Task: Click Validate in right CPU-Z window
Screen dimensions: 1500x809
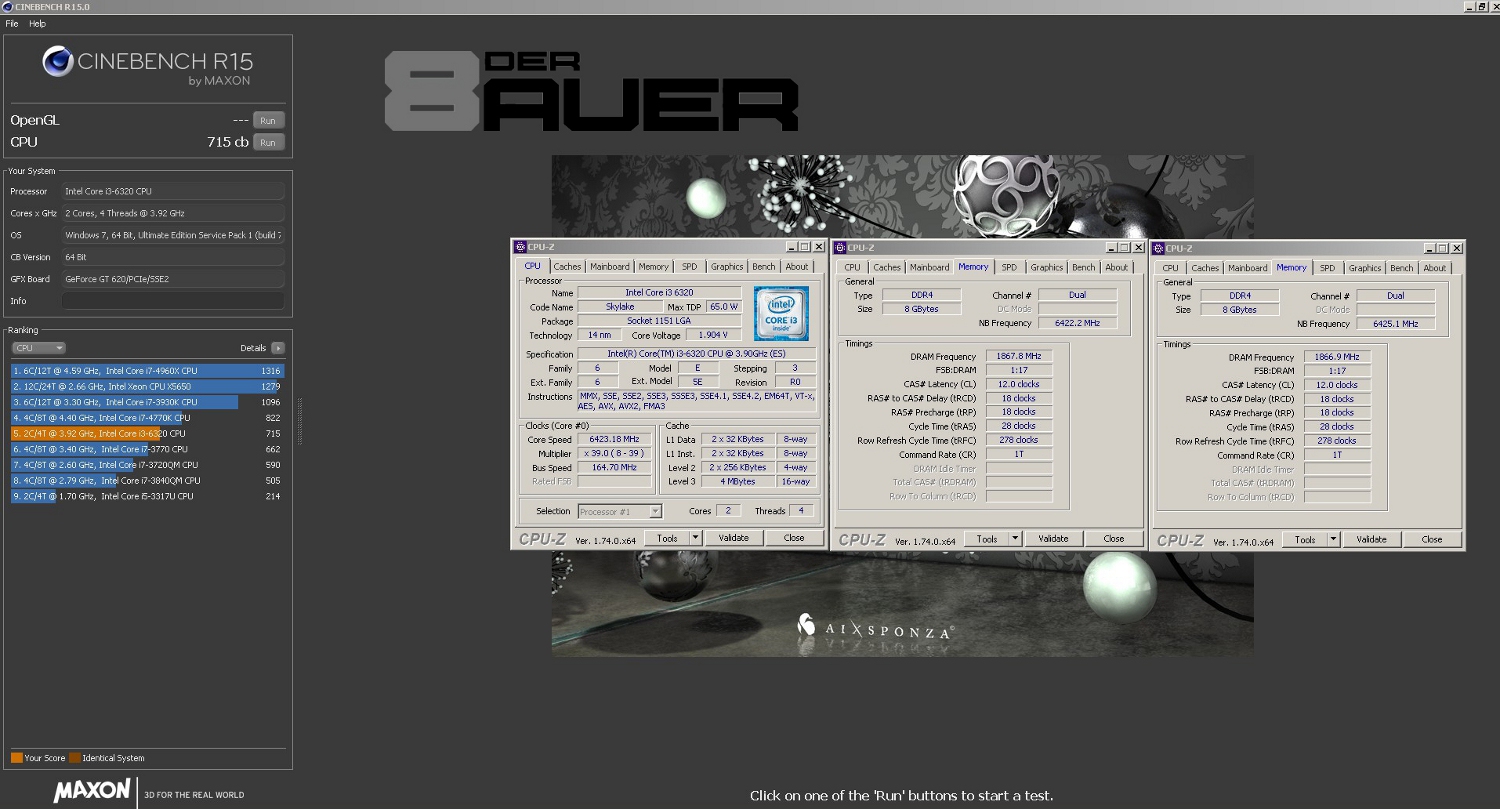Action: click(x=1371, y=540)
